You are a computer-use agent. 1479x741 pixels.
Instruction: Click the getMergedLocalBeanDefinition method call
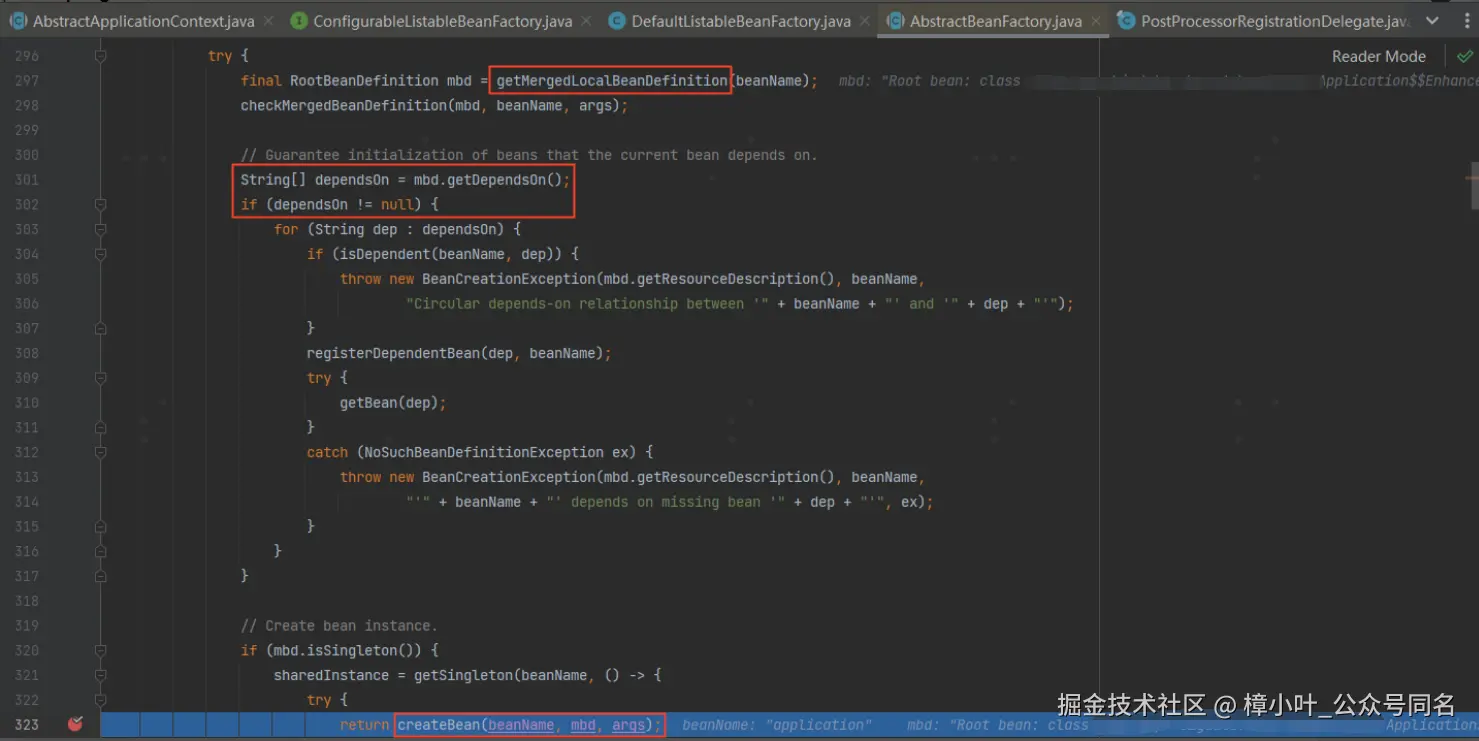click(x=612, y=81)
